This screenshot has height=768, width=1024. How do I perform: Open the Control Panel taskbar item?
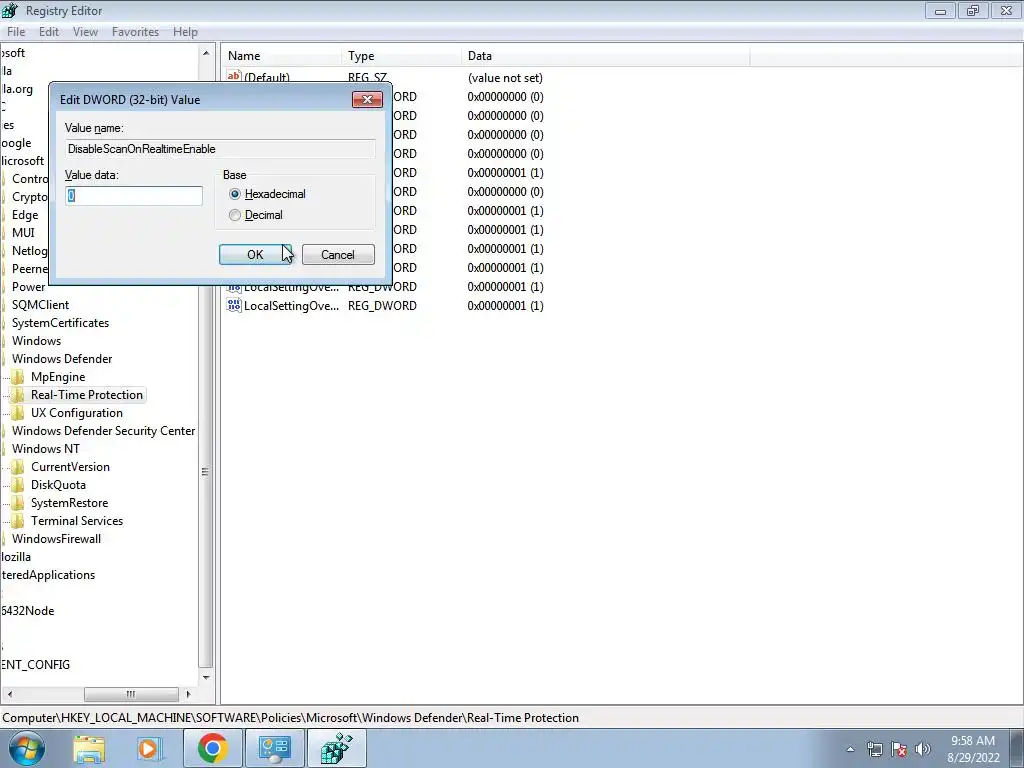[274, 748]
